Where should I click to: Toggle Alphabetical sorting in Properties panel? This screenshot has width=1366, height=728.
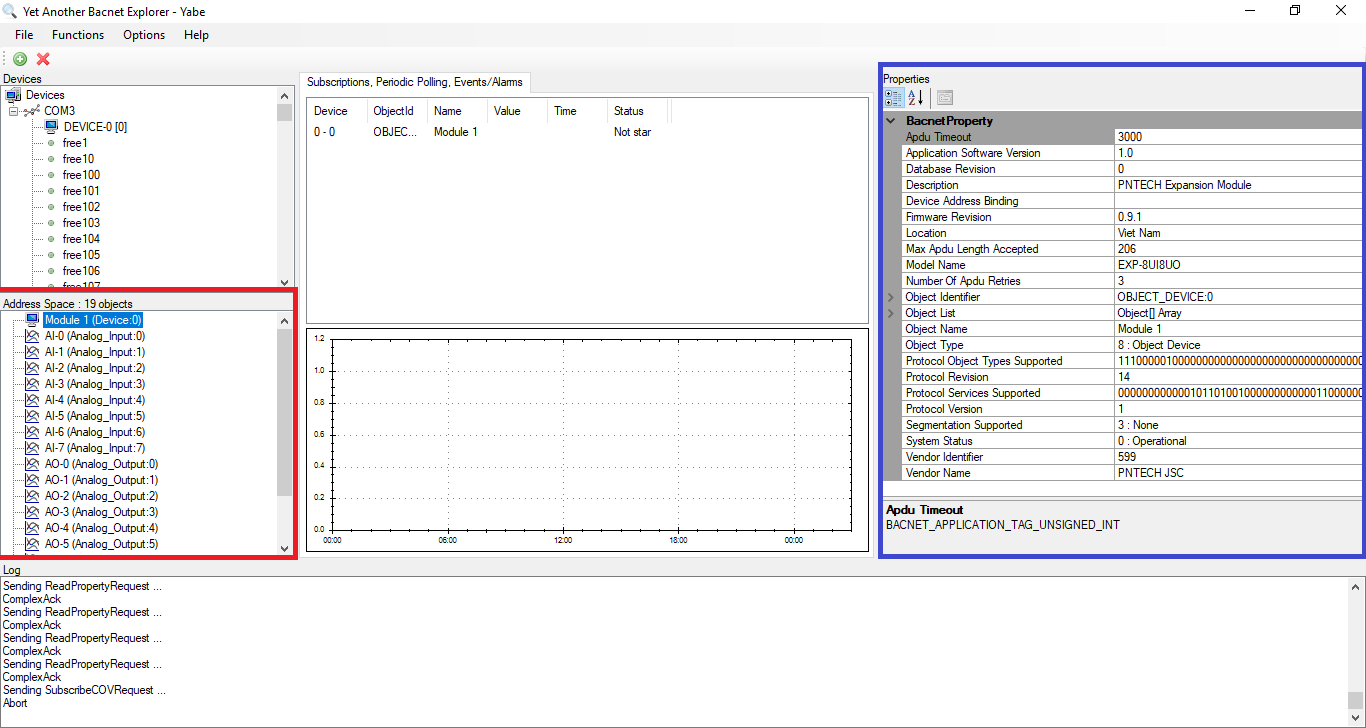915,97
